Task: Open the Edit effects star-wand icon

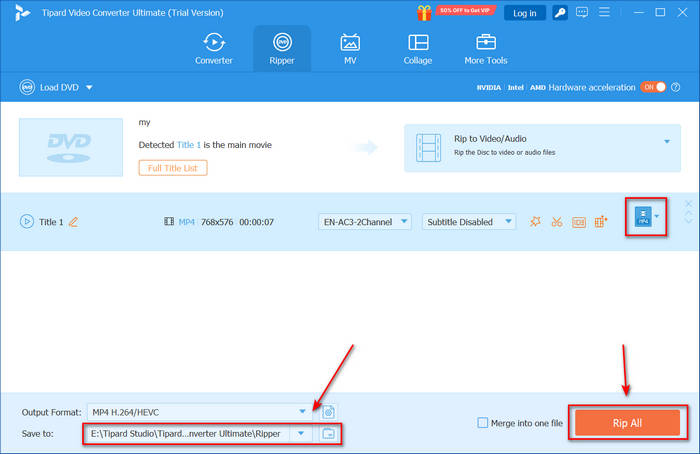Action: coord(535,221)
